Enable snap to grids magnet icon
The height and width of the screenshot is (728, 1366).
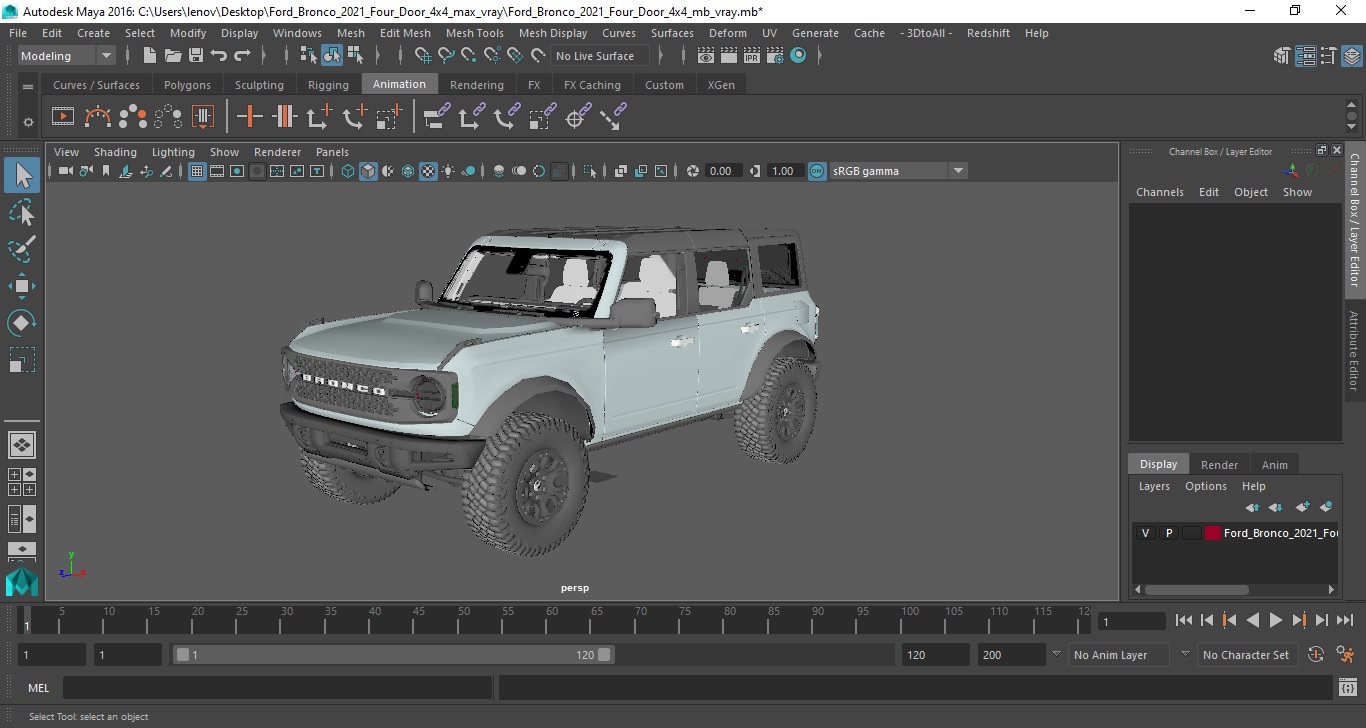coord(423,56)
